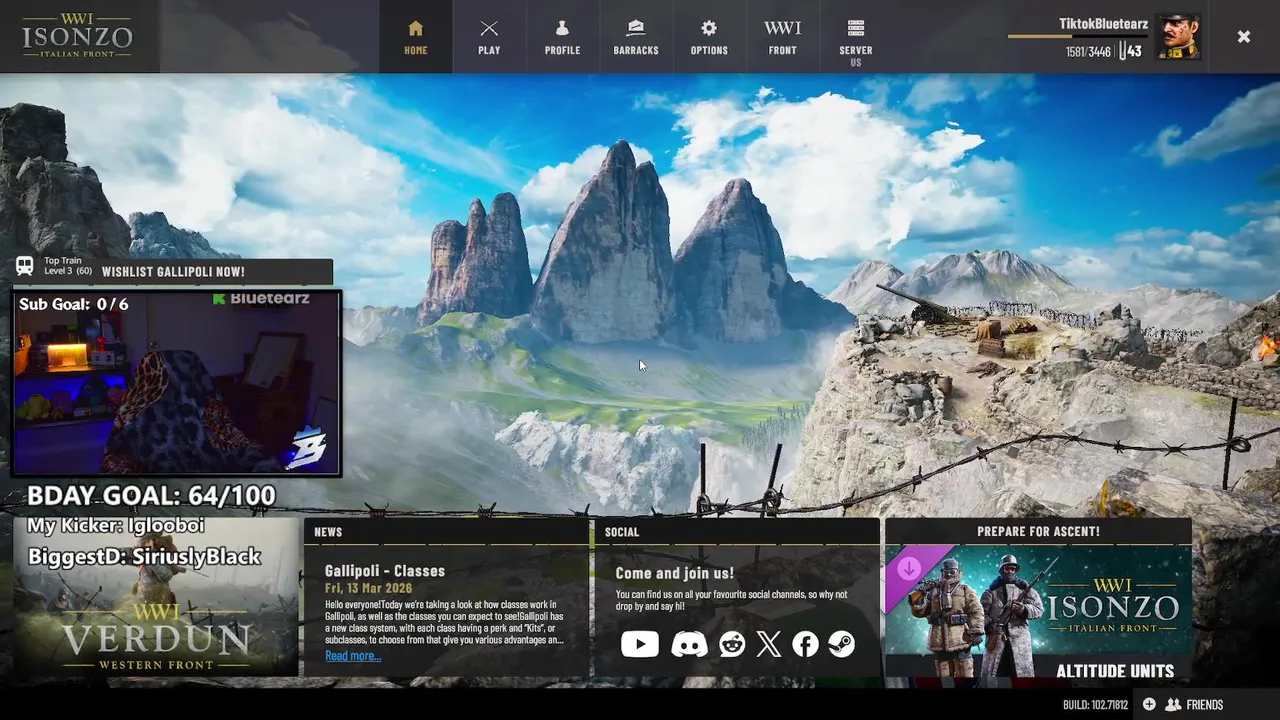This screenshot has width=1280, height=720.
Task: Click the Bday Goal 64/100 text
Action: (x=151, y=496)
